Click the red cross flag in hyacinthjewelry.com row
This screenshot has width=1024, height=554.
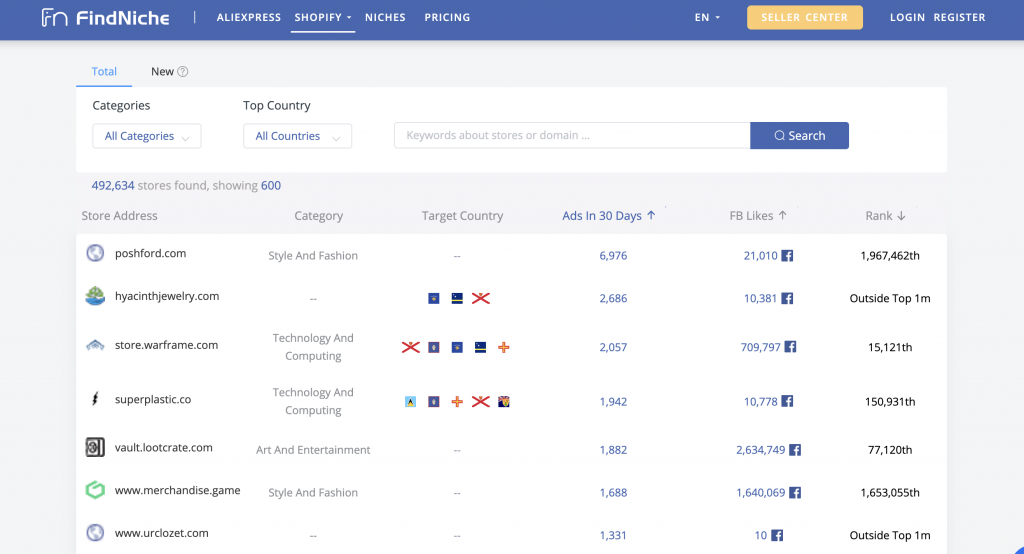pos(481,299)
